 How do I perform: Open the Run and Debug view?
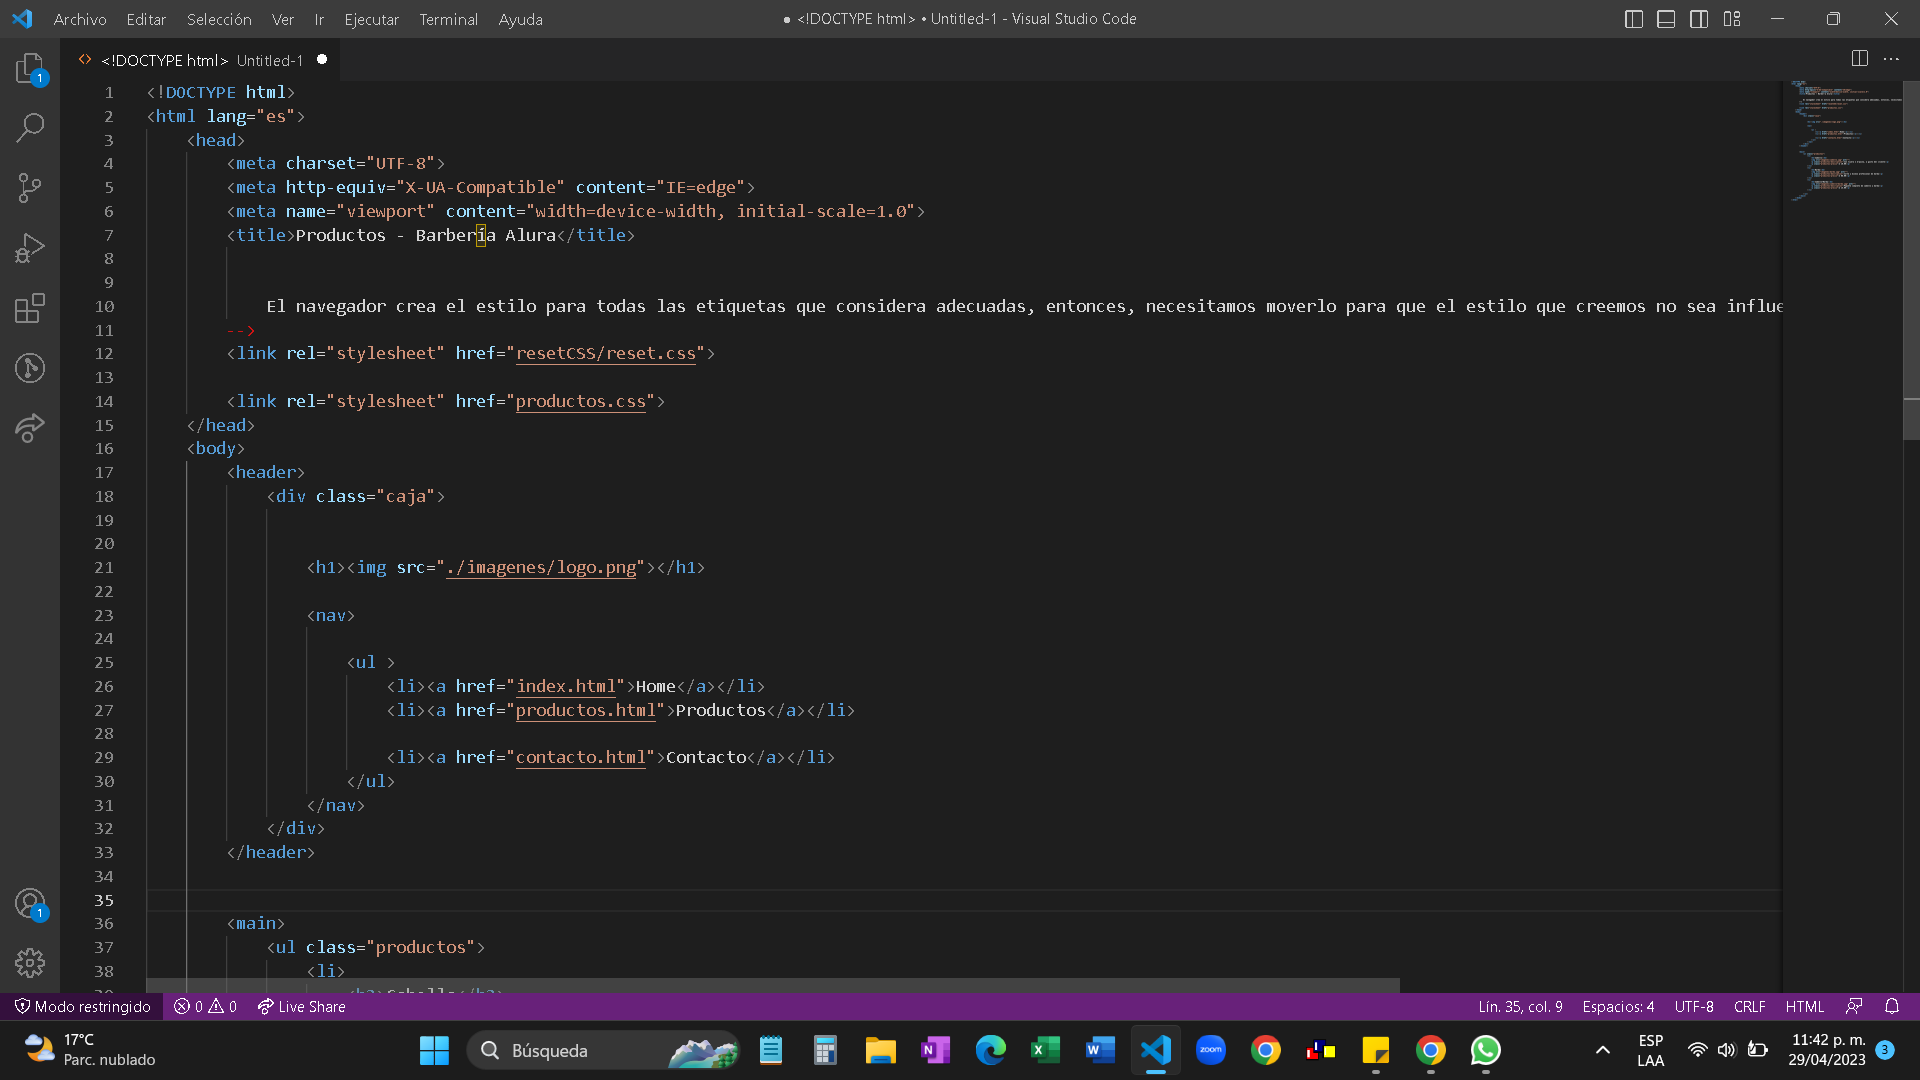point(30,247)
